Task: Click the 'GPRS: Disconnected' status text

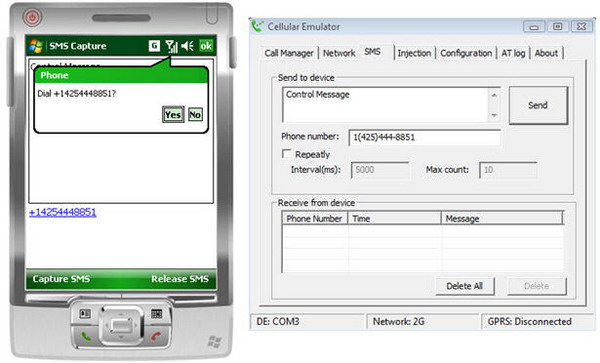Action: click(529, 322)
